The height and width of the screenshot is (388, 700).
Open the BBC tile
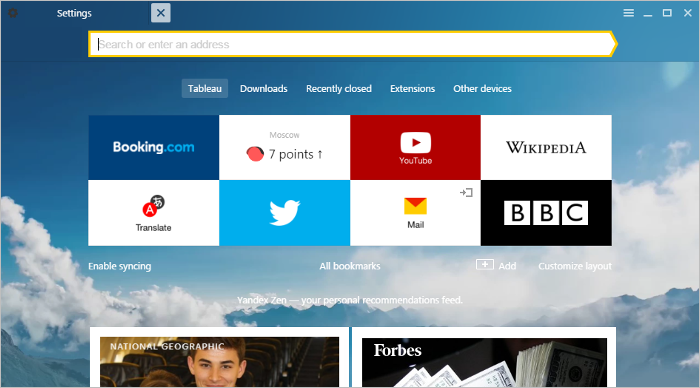tap(546, 213)
